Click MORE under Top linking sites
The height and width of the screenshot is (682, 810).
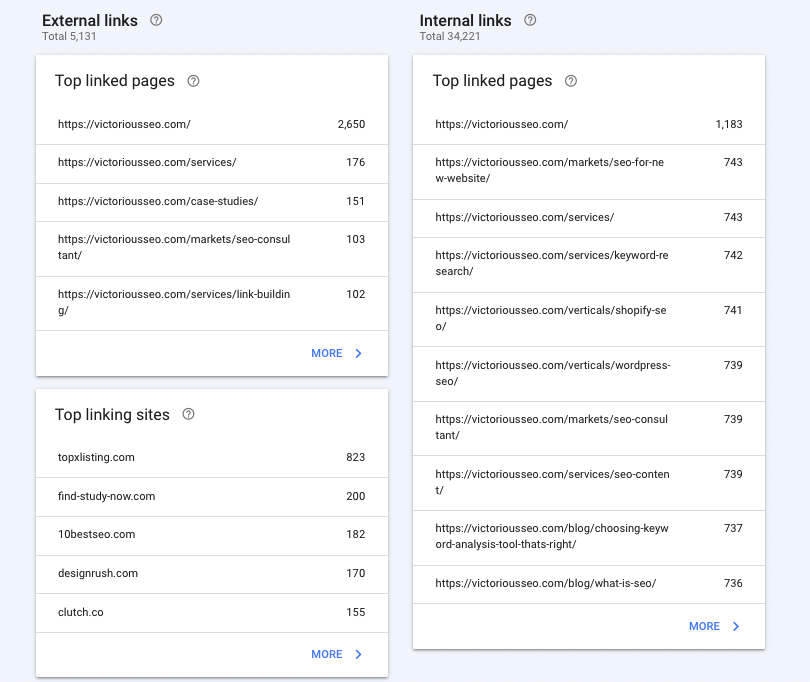click(326, 655)
